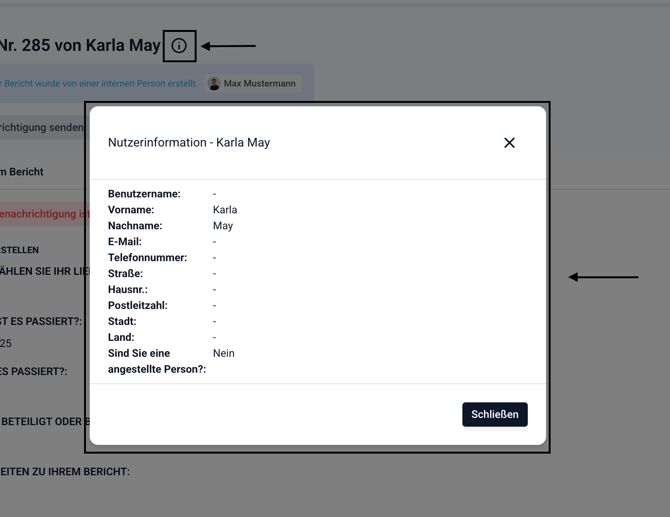Viewport: 670px width, 517px height.
Task: Click the partially hidden 'senden' button
Action: pos(42,128)
